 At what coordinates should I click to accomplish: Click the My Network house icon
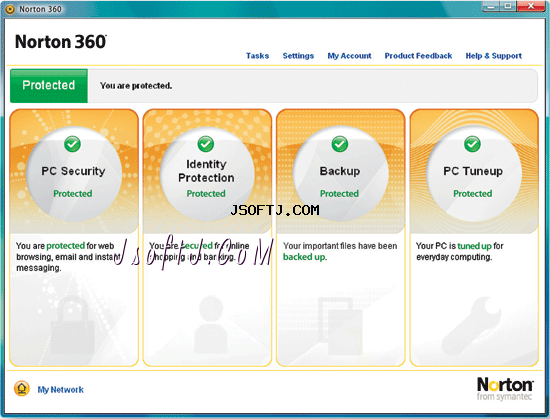21,388
